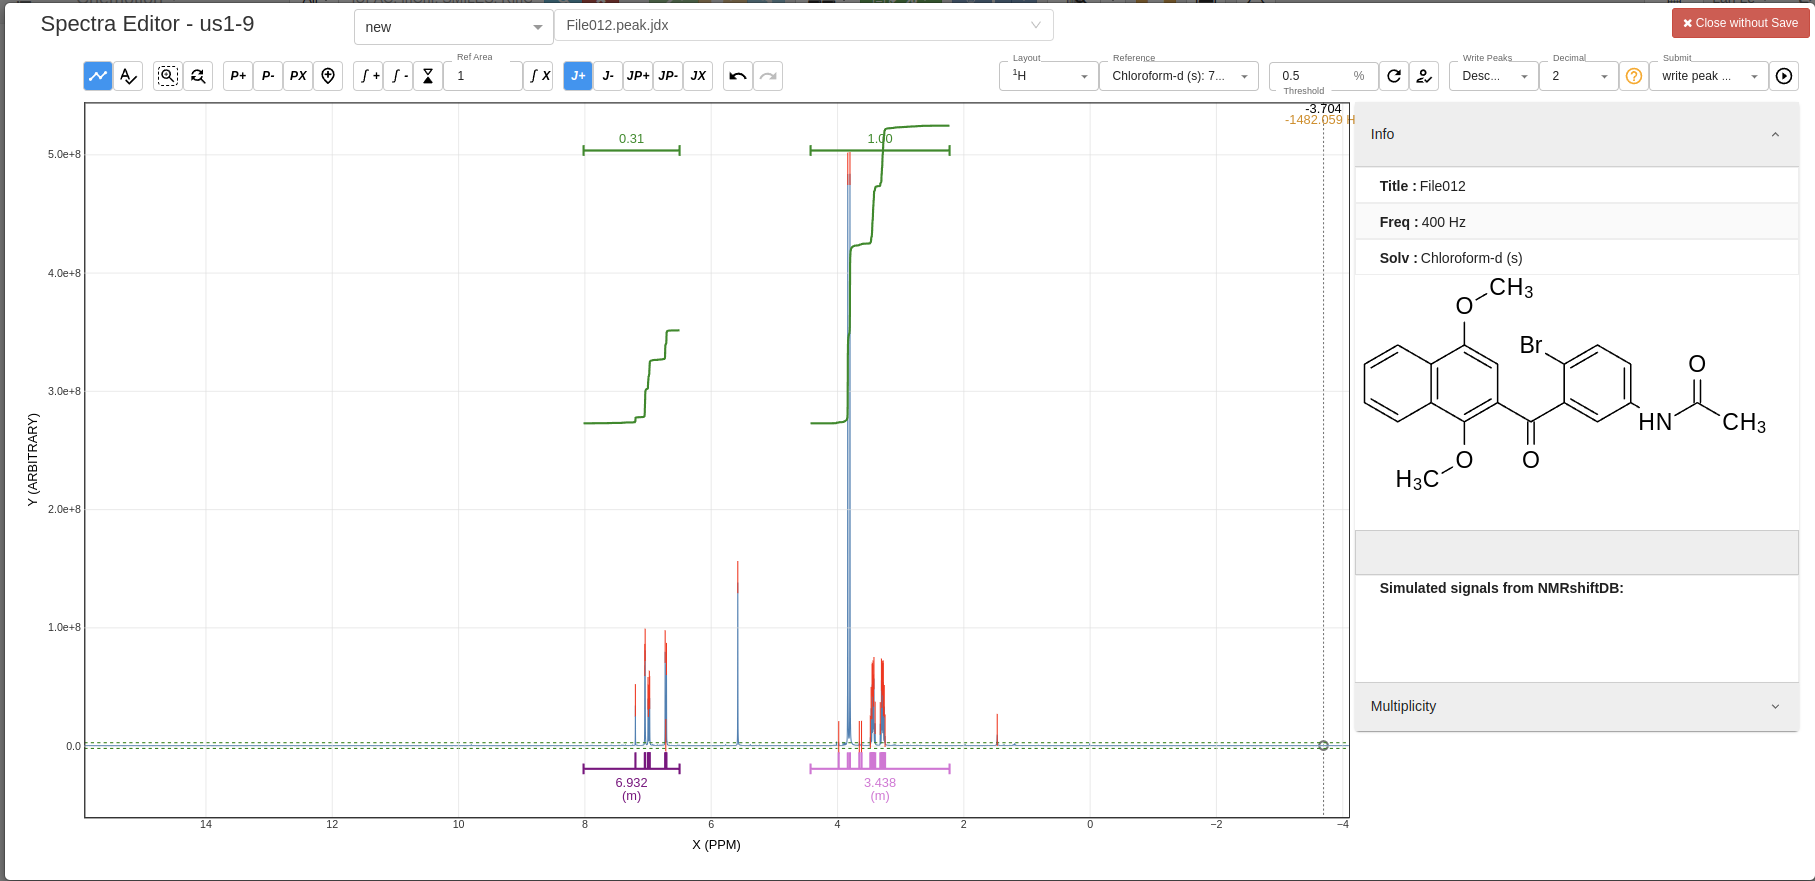
Task: Open the Layout 1H dropdown
Action: [x=1049, y=76]
